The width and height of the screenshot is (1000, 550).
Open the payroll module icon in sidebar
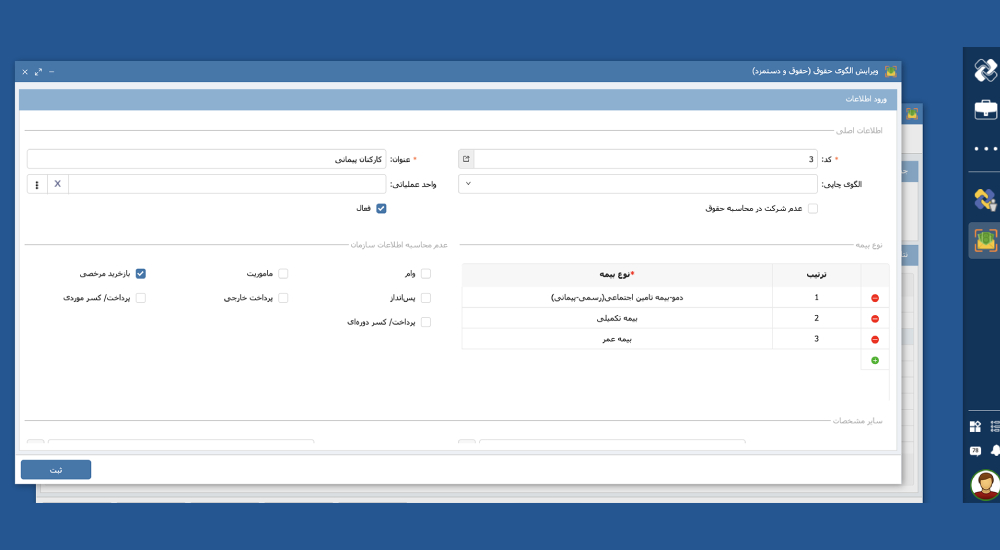coord(985,241)
